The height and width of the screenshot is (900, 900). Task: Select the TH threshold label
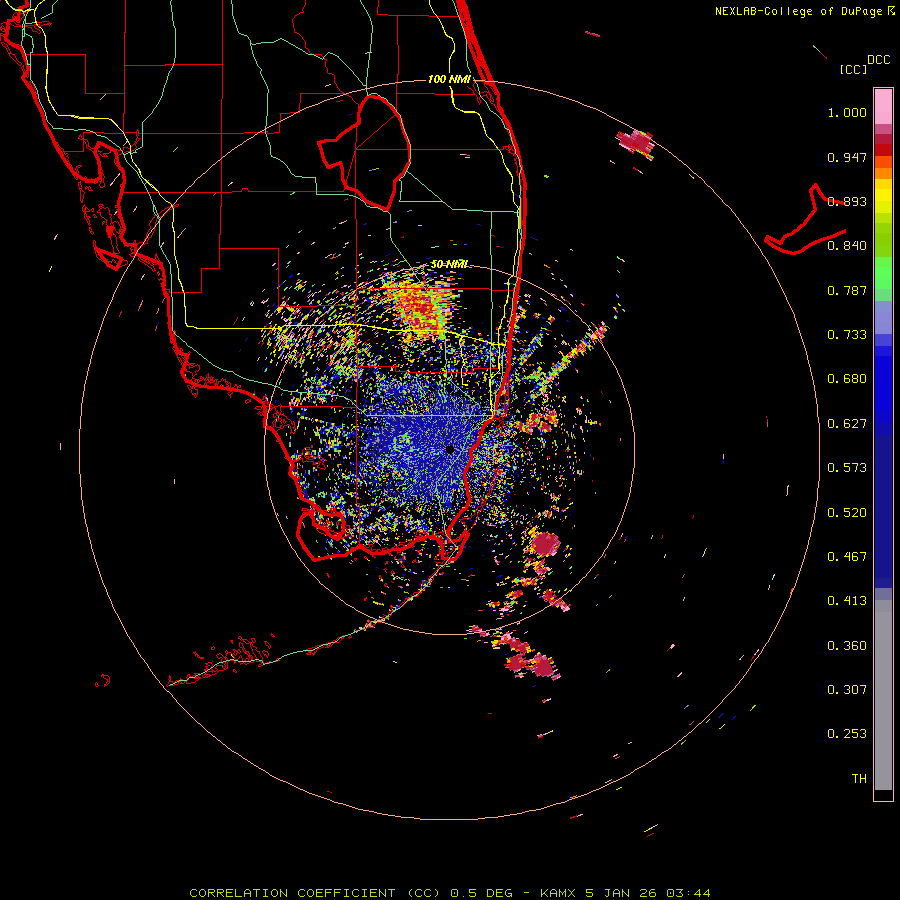point(859,779)
